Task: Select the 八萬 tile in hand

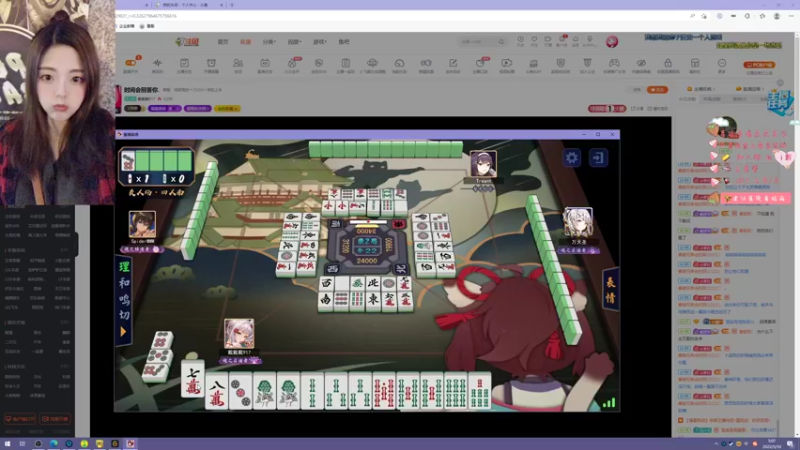Action: click(x=216, y=392)
